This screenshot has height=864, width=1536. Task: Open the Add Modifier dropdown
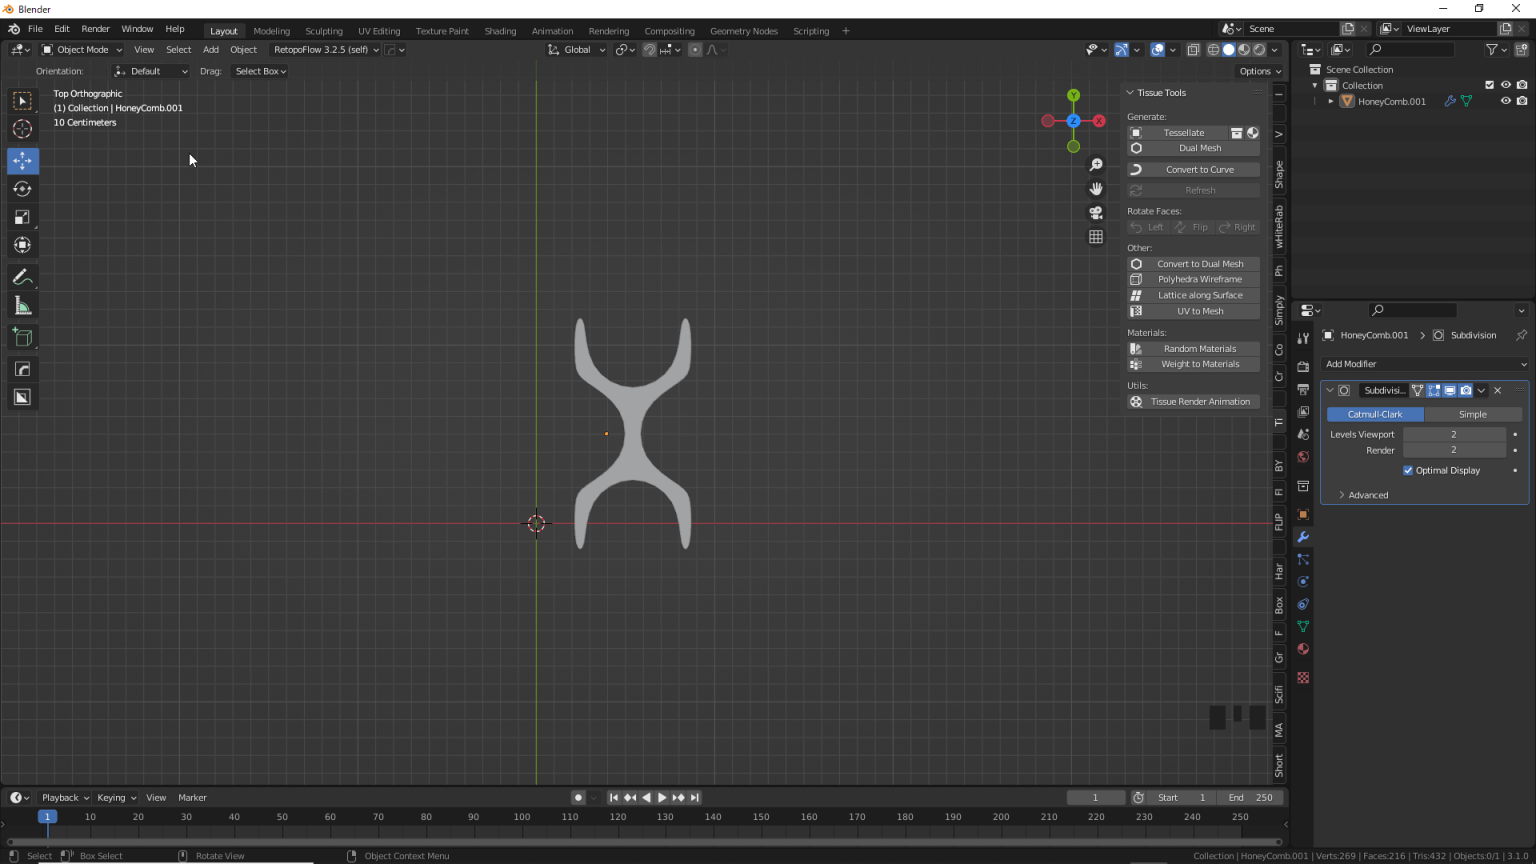tap(1424, 363)
